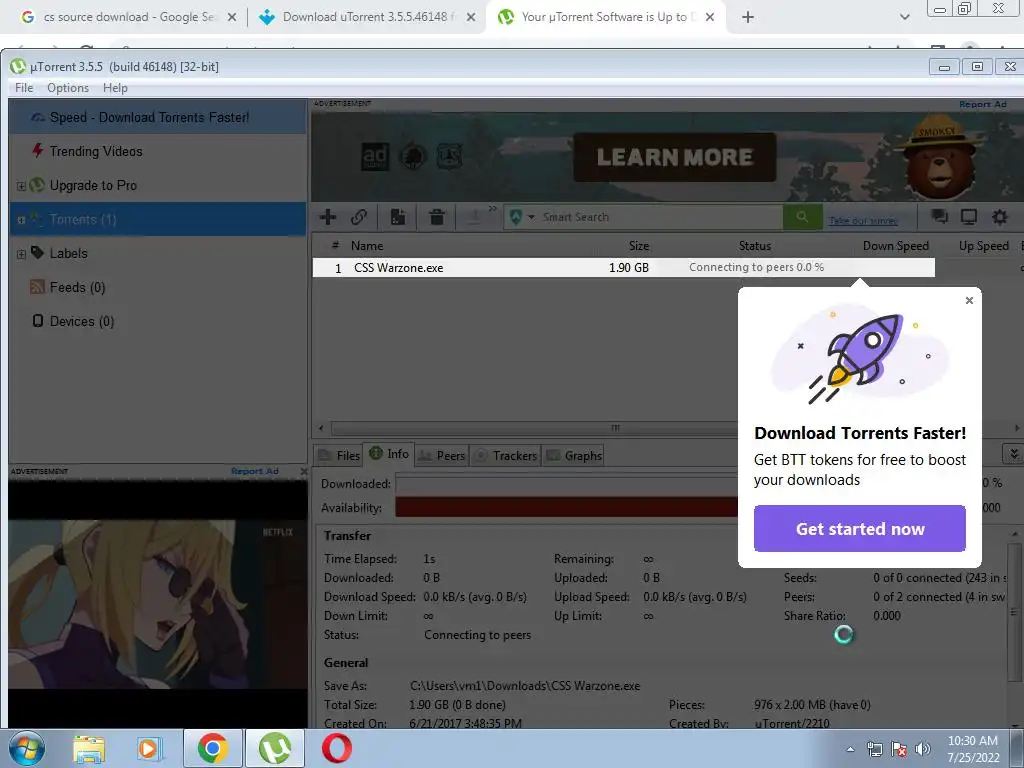Collapse the detail pane double-chevron button

point(1013,453)
